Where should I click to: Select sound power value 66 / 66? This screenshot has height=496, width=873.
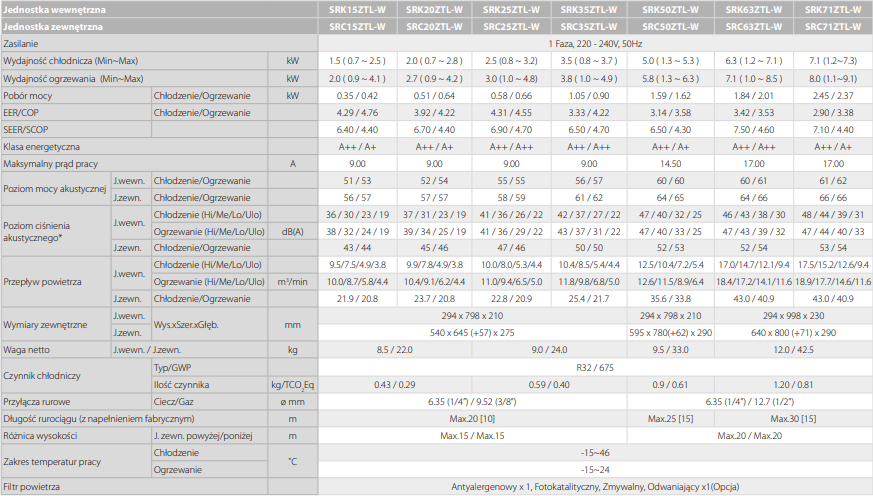click(x=833, y=198)
